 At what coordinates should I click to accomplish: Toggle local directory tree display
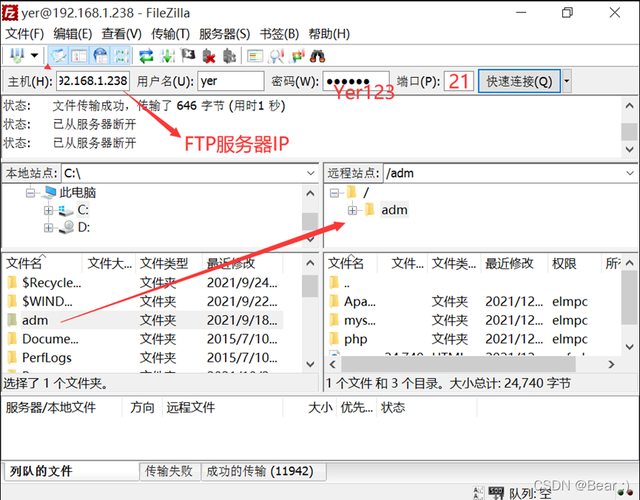click(79, 56)
